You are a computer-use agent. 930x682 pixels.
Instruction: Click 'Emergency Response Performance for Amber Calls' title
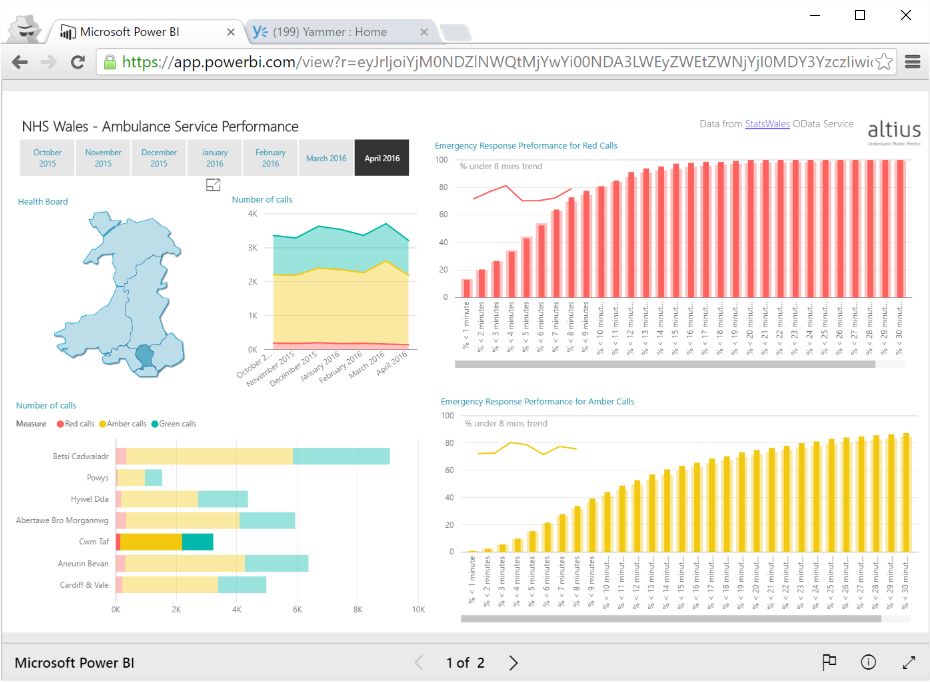tap(537, 401)
